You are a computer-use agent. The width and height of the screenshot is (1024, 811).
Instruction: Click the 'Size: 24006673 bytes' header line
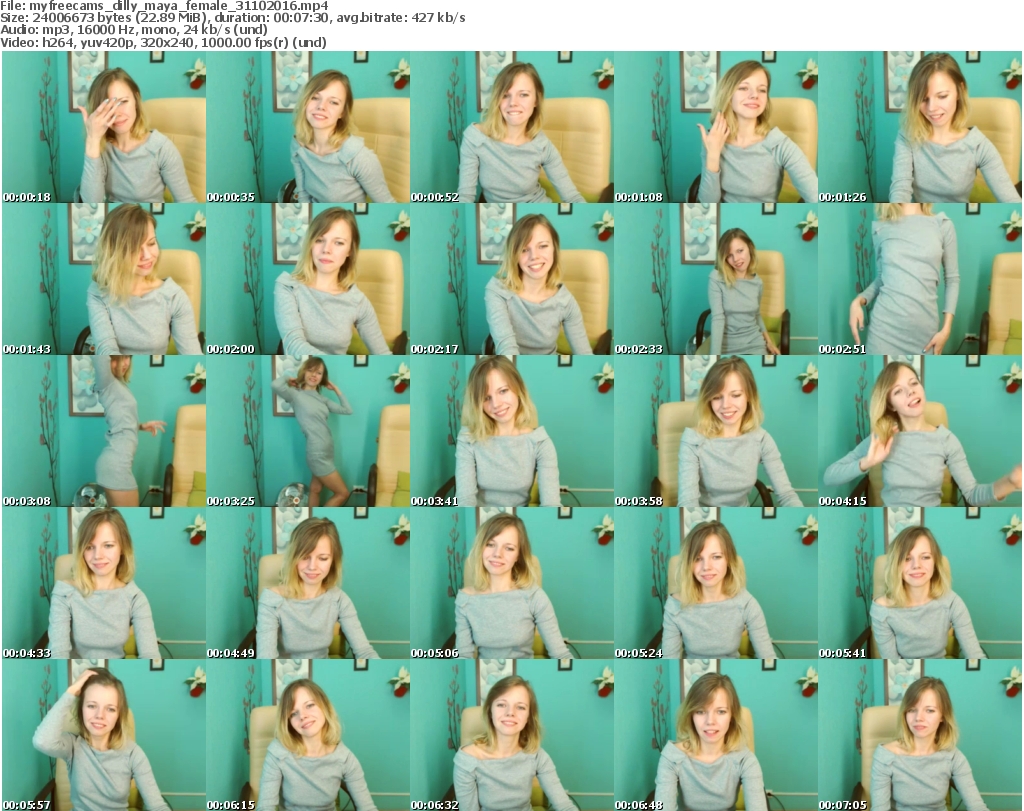232,18
